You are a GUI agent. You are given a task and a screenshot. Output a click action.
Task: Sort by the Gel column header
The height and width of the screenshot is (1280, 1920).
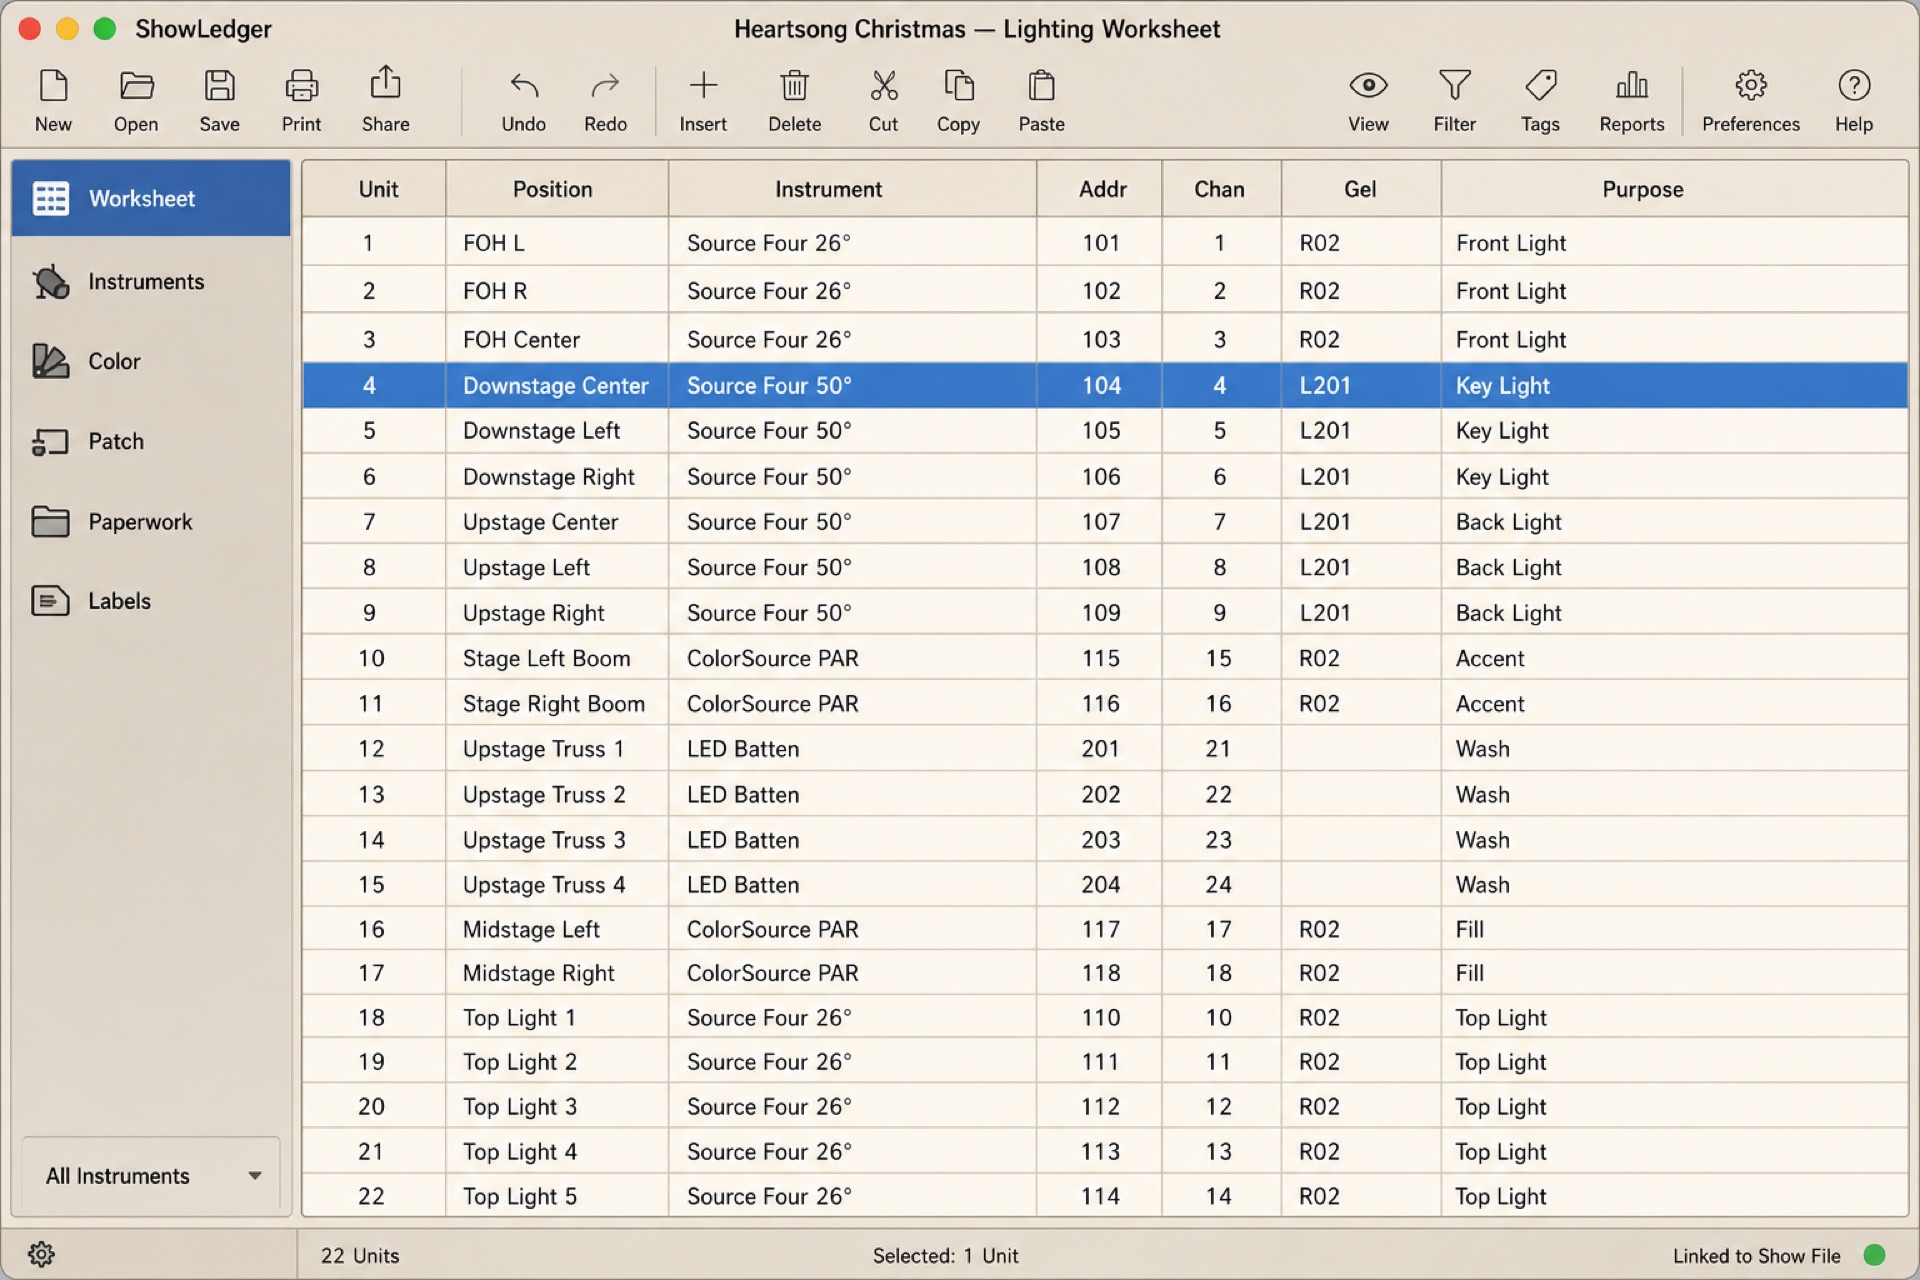tap(1362, 189)
